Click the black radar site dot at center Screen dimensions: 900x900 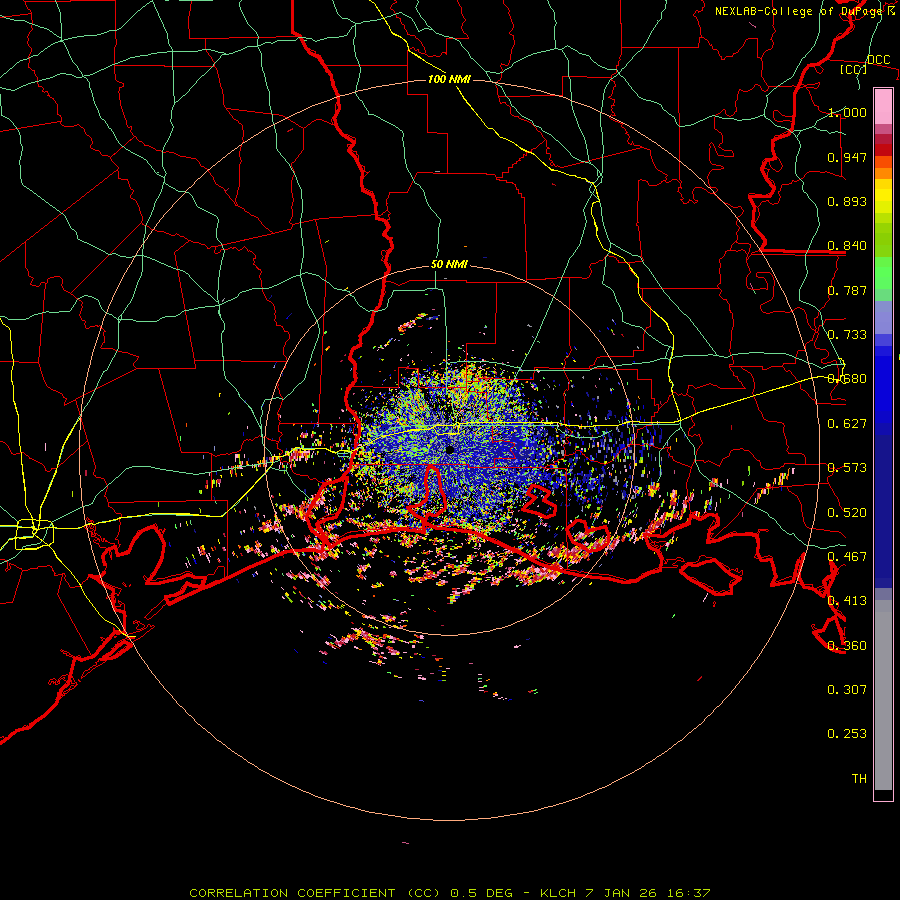click(450, 449)
